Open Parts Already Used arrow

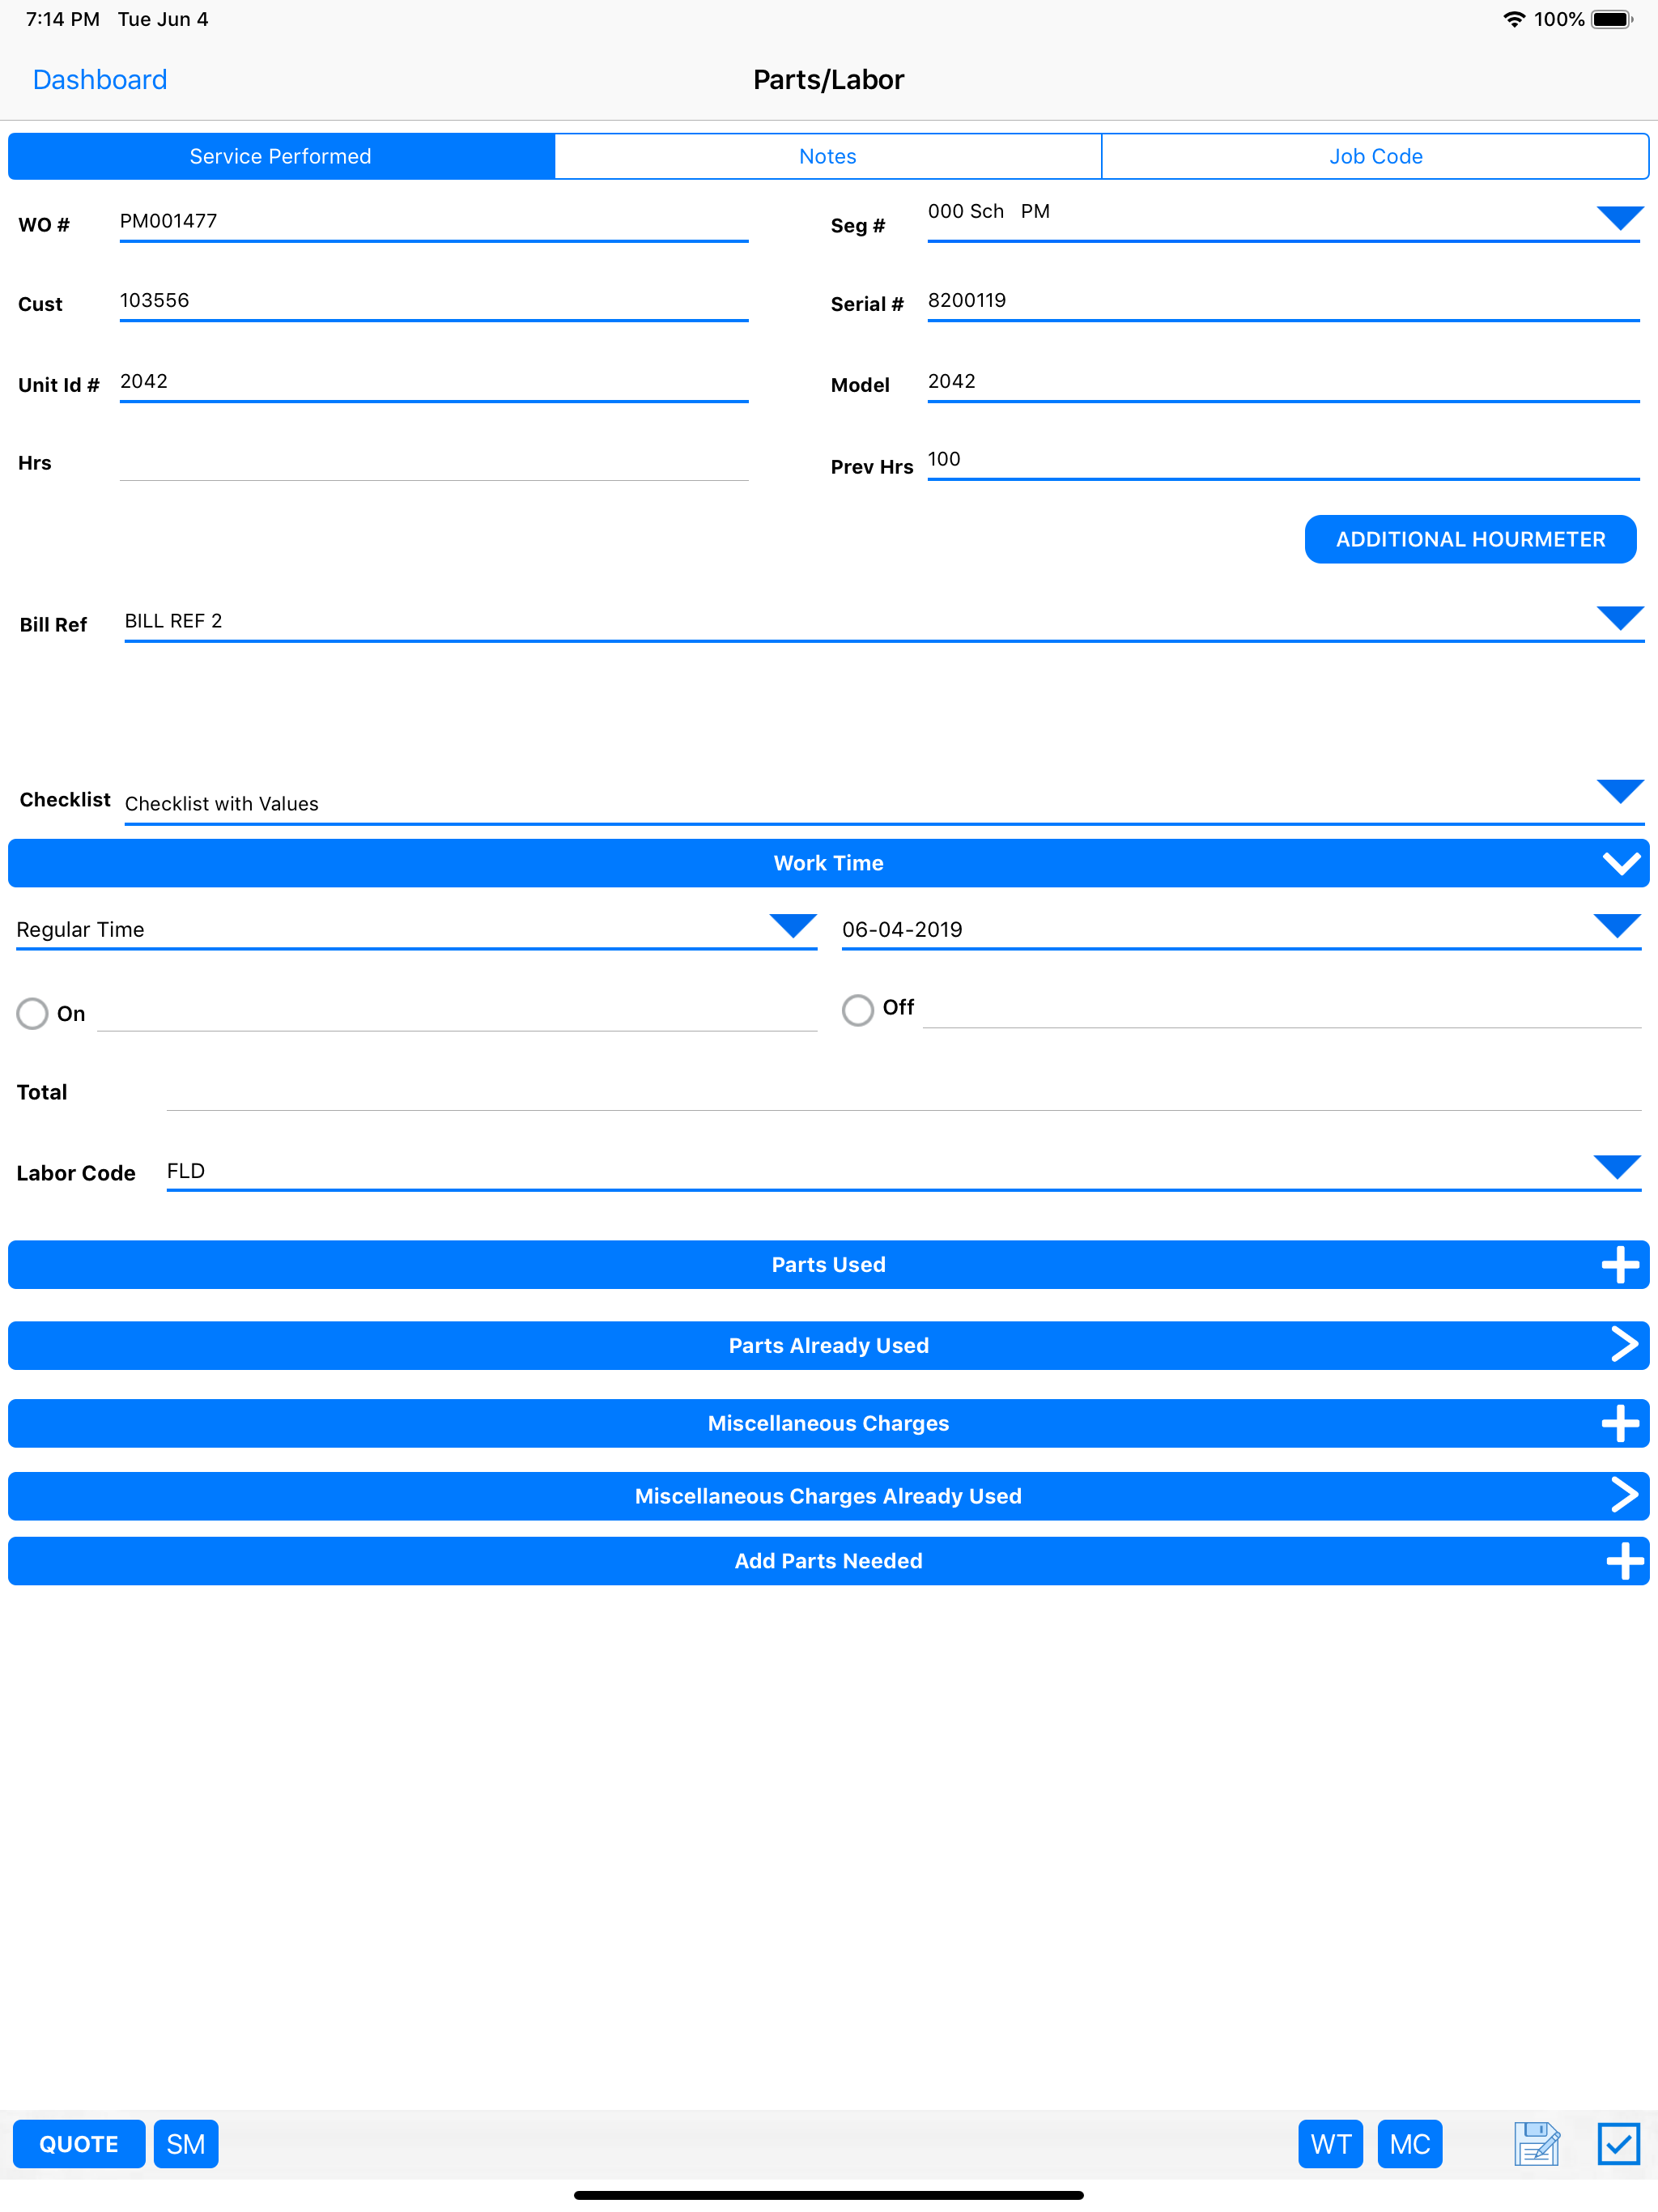tap(1624, 1344)
